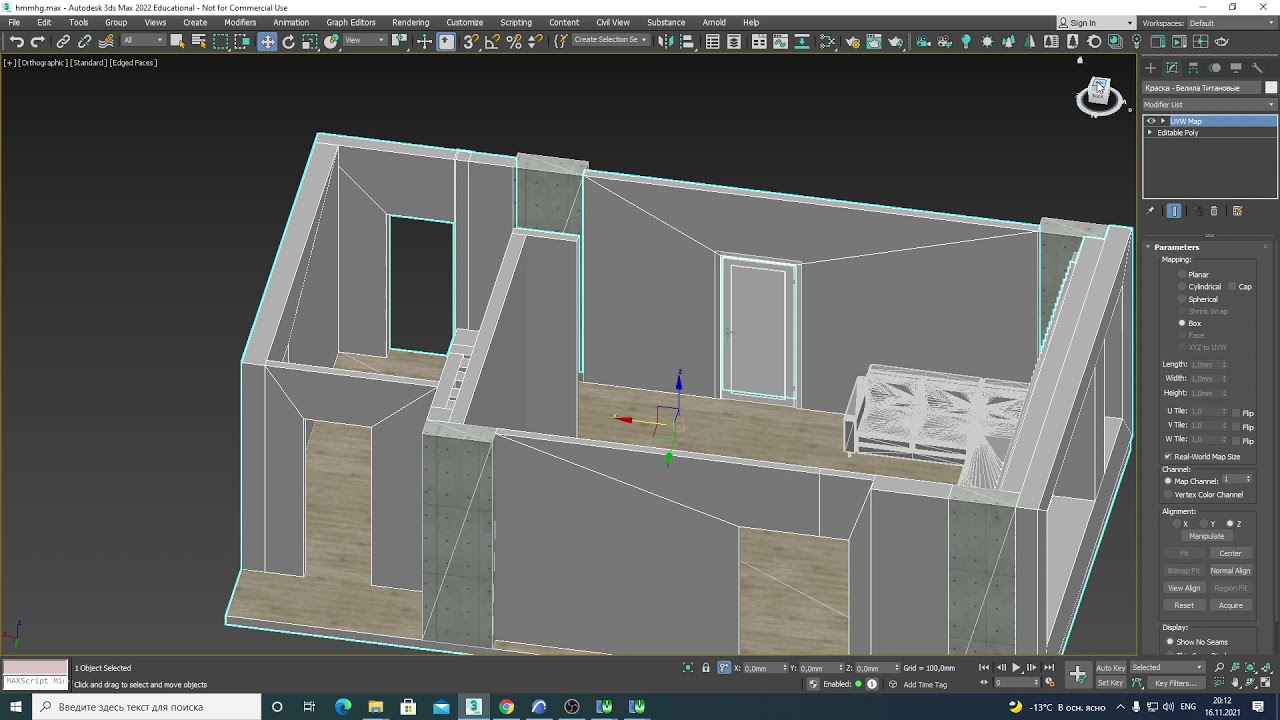
Task: Toggle the selection lock padlock icon
Action: pos(706,668)
